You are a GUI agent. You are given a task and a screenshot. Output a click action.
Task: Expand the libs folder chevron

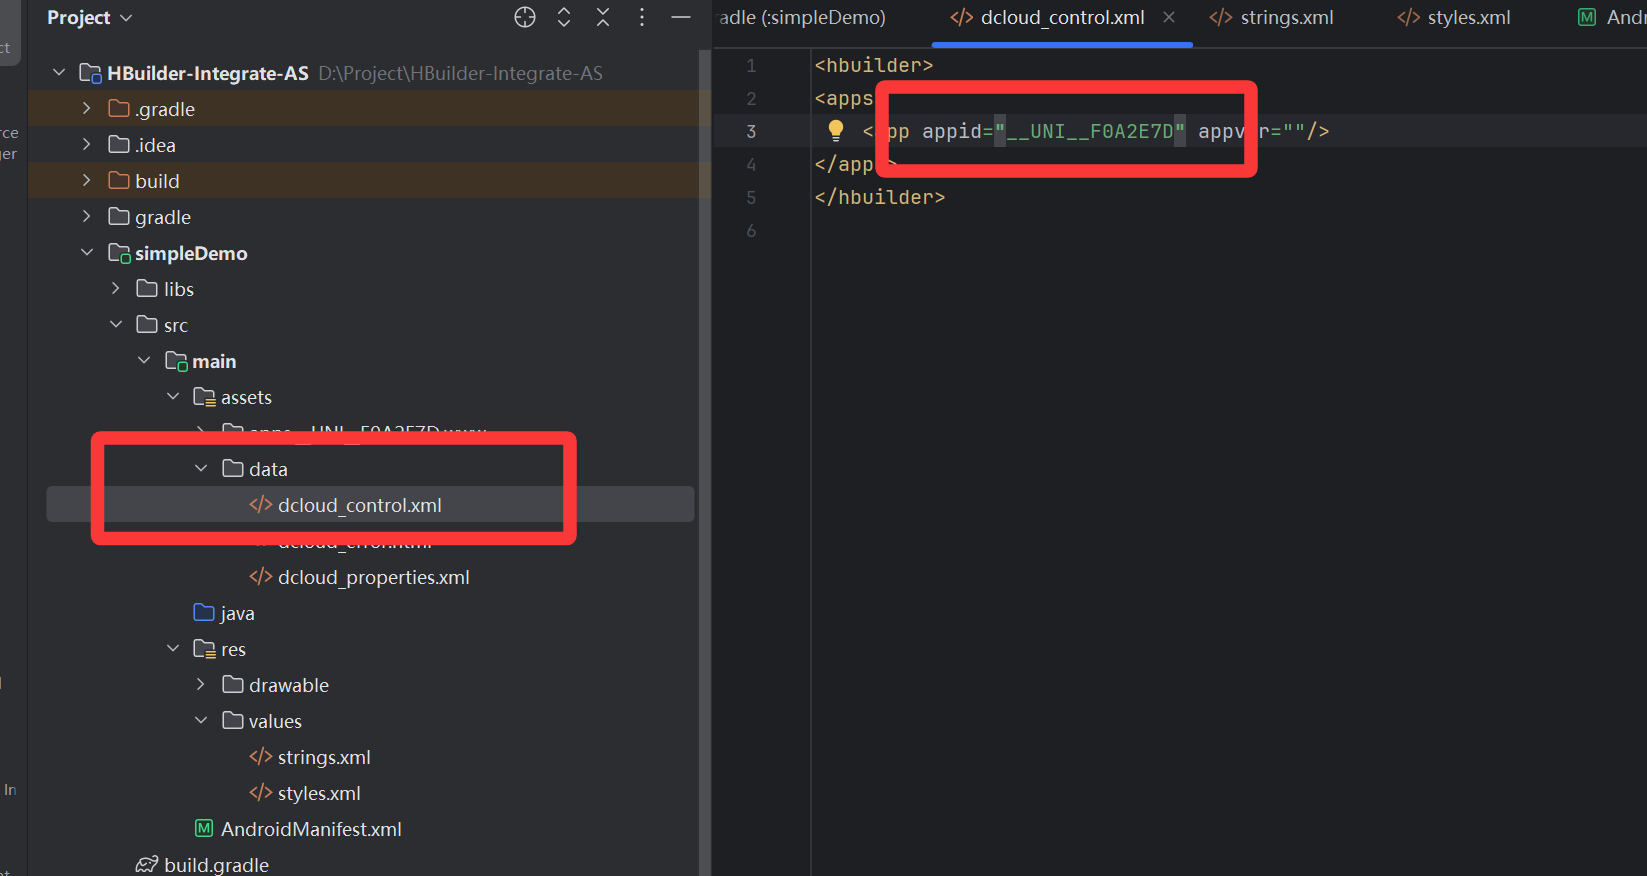(116, 288)
